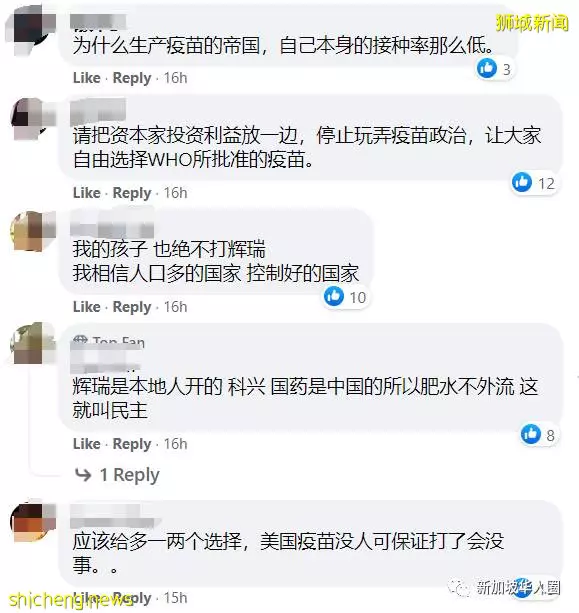Click the 15h timestamp of the last comment

tap(176, 598)
